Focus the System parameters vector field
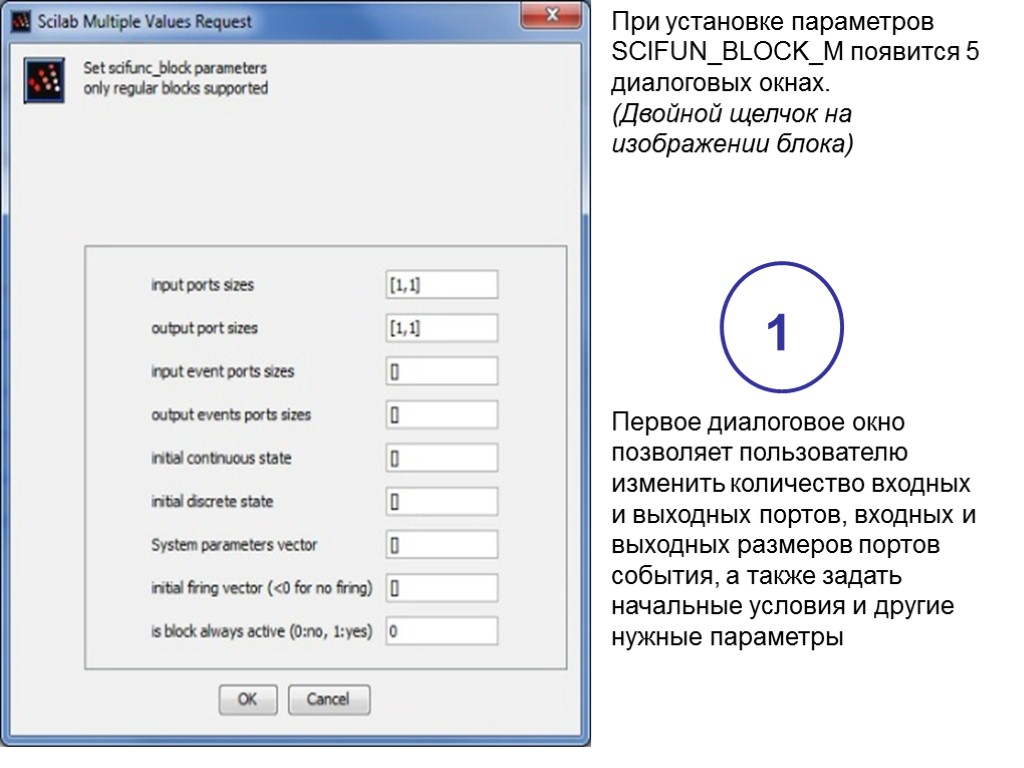Screen dimensions: 1024x768 [x=441, y=545]
